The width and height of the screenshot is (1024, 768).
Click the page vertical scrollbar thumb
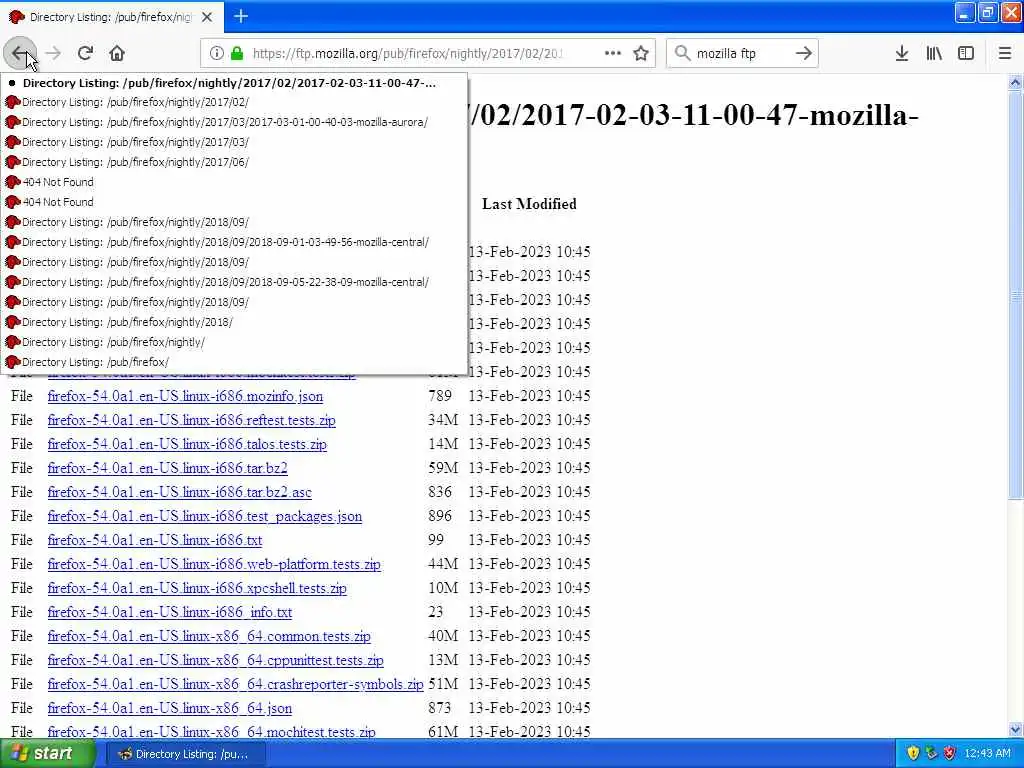tap(1015, 295)
